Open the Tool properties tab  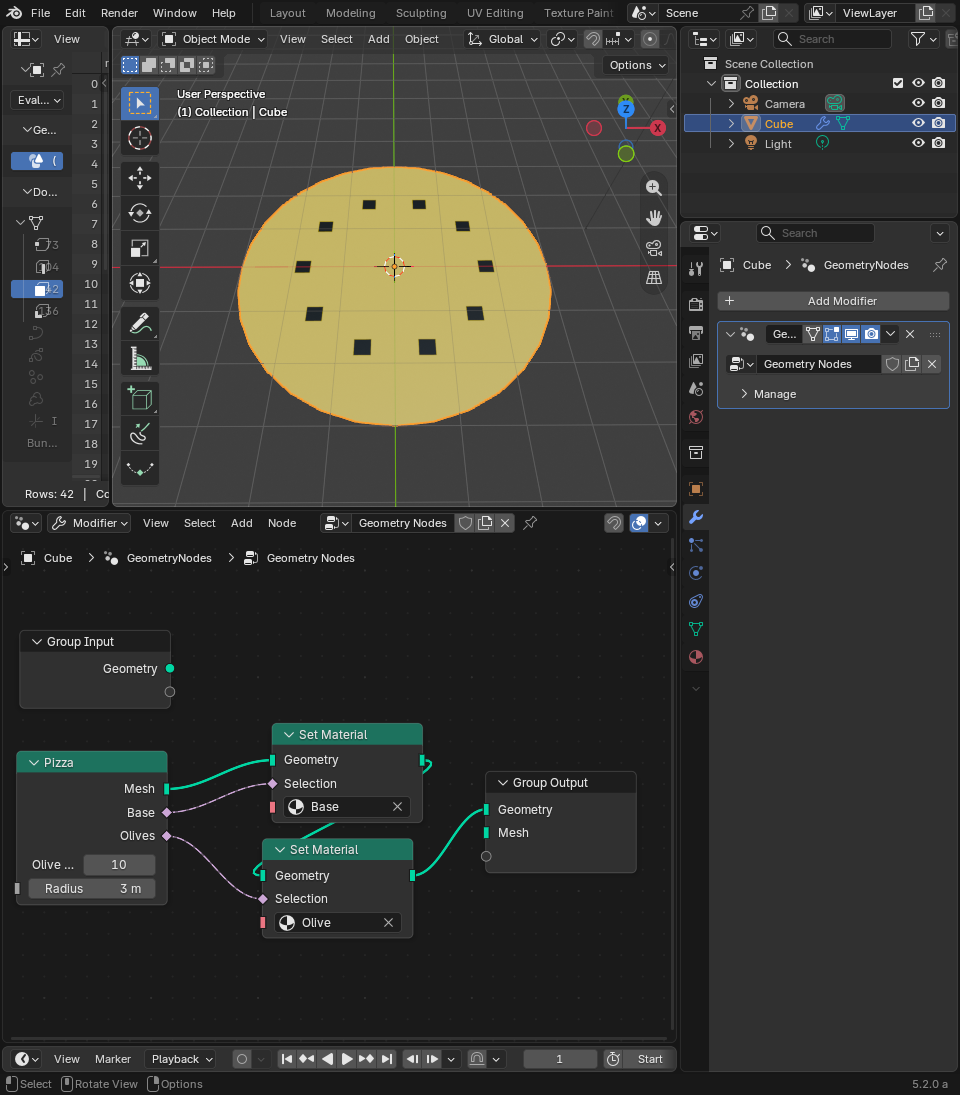pos(696,269)
